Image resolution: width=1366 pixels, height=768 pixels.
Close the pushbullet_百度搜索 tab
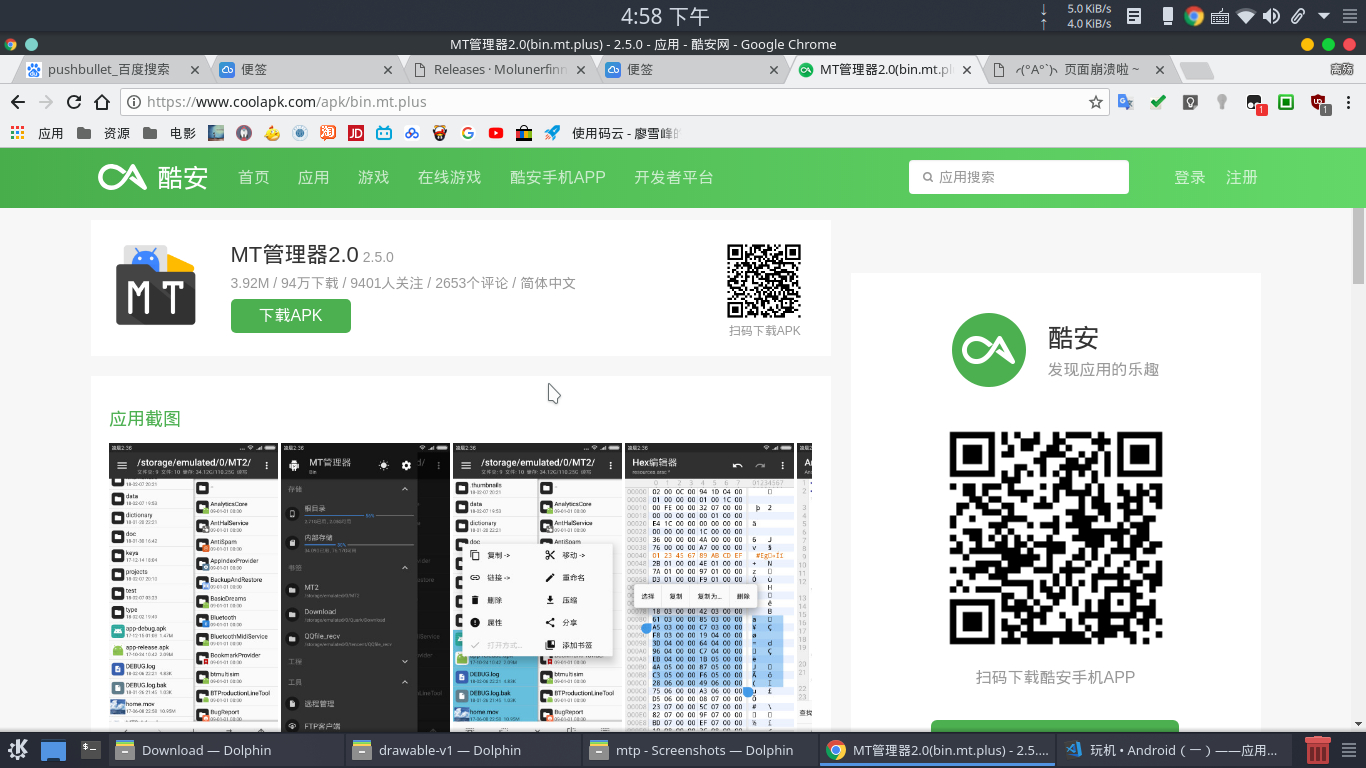[x=194, y=70]
